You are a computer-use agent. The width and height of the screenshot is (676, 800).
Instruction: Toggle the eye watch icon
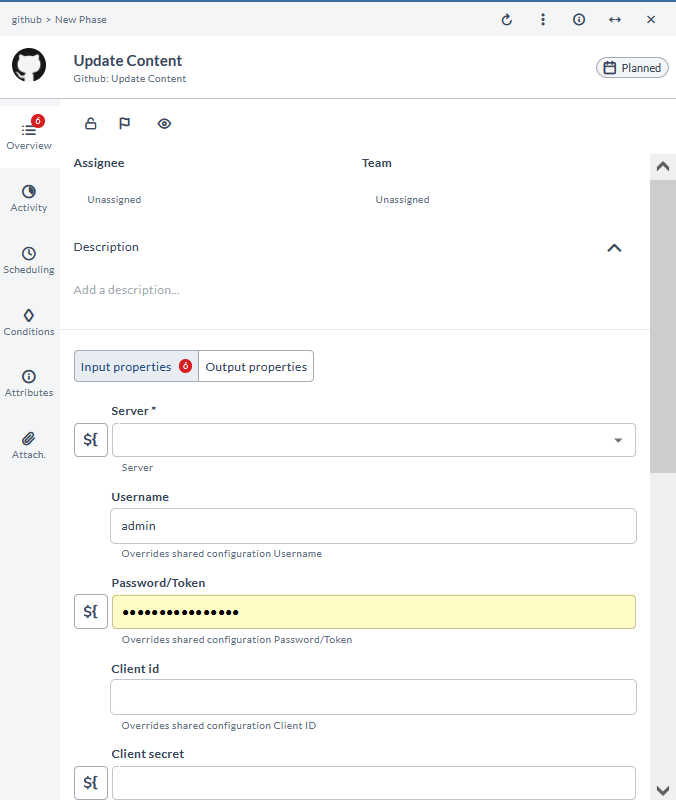pyautogui.click(x=164, y=124)
